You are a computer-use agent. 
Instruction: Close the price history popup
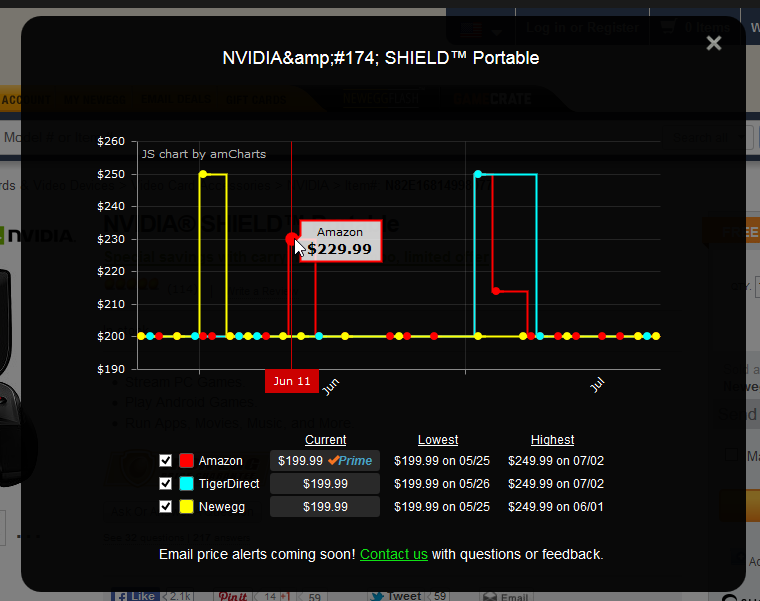click(x=713, y=44)
